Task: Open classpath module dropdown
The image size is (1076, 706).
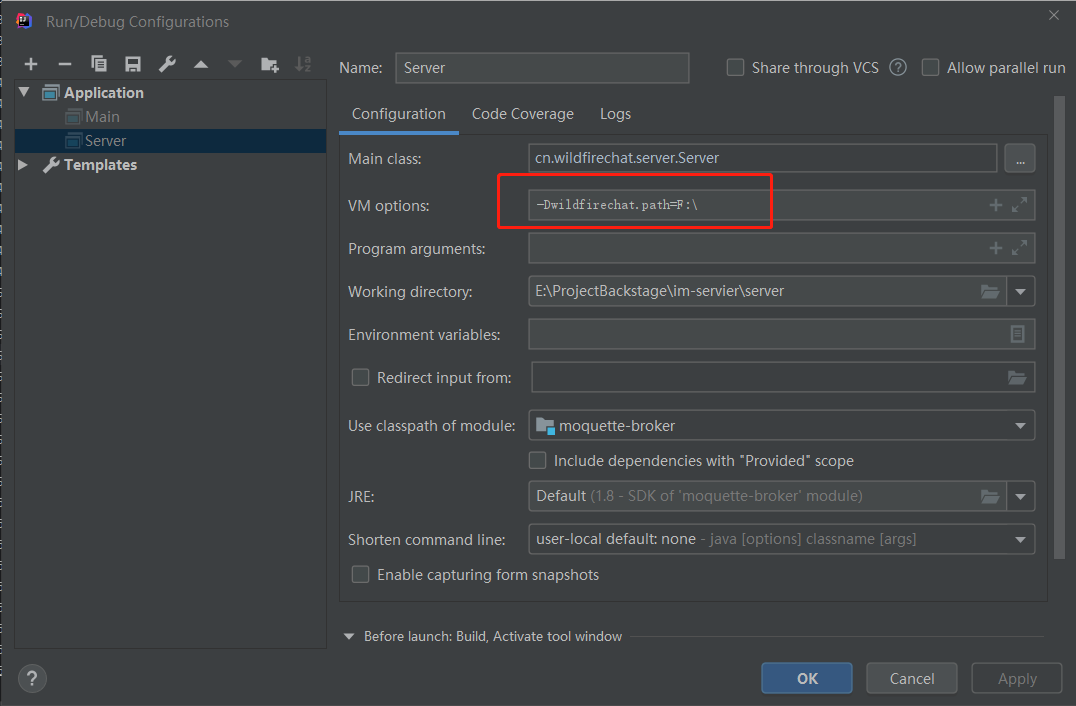Action: (1020, 426)
